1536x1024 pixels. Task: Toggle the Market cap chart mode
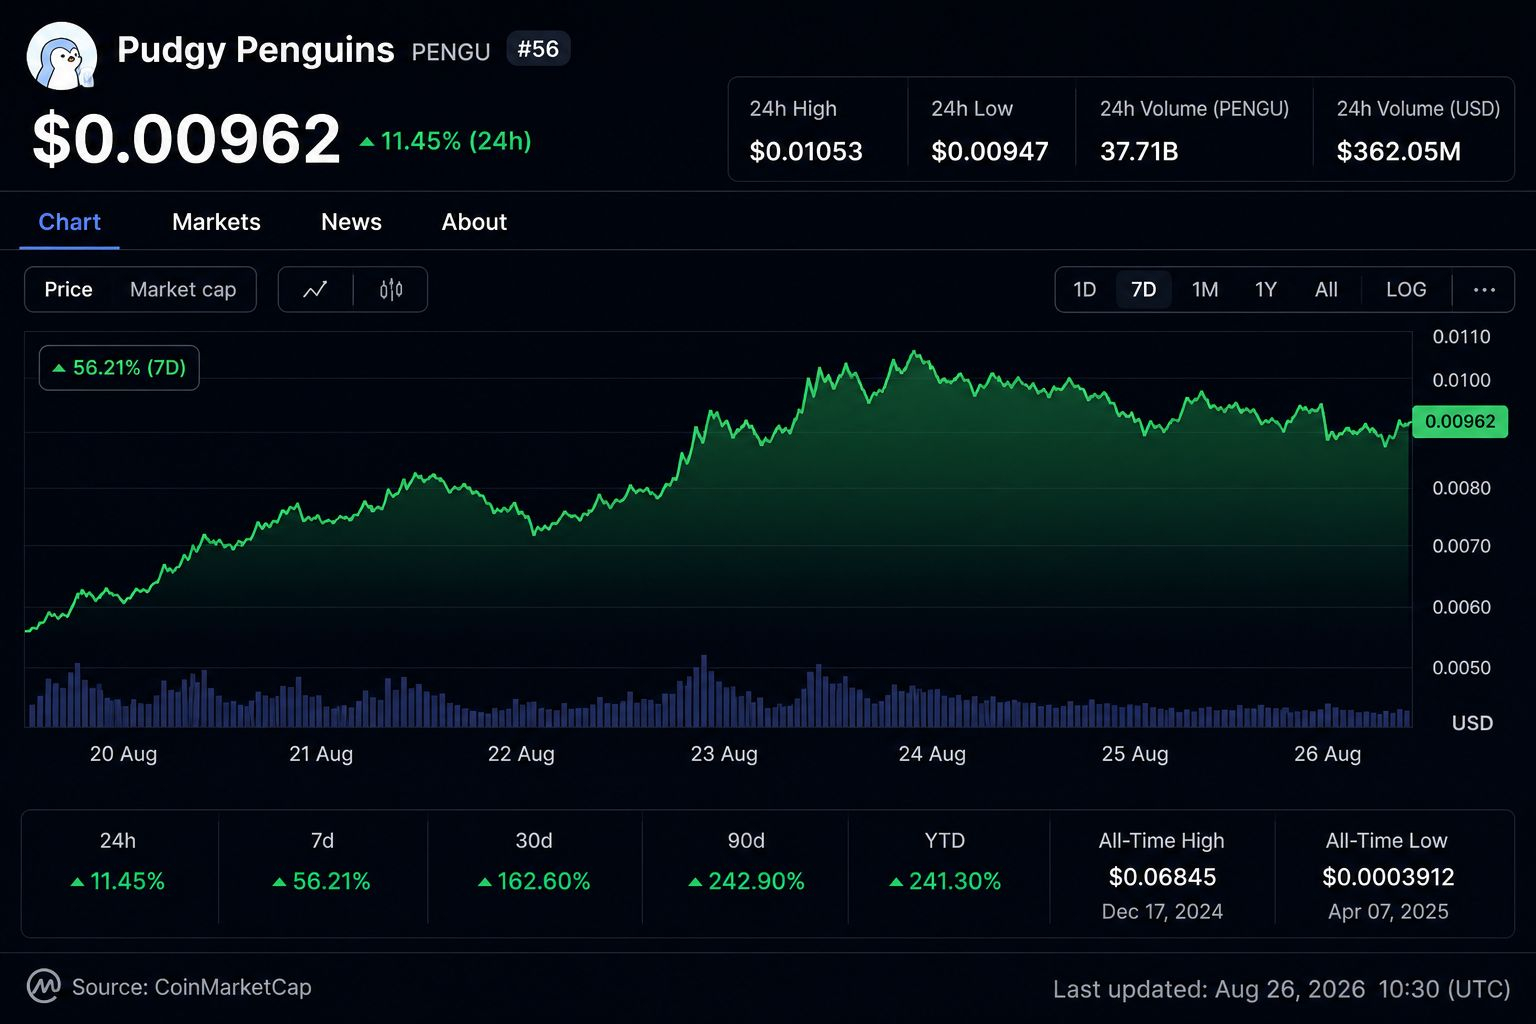click(183, 290)
